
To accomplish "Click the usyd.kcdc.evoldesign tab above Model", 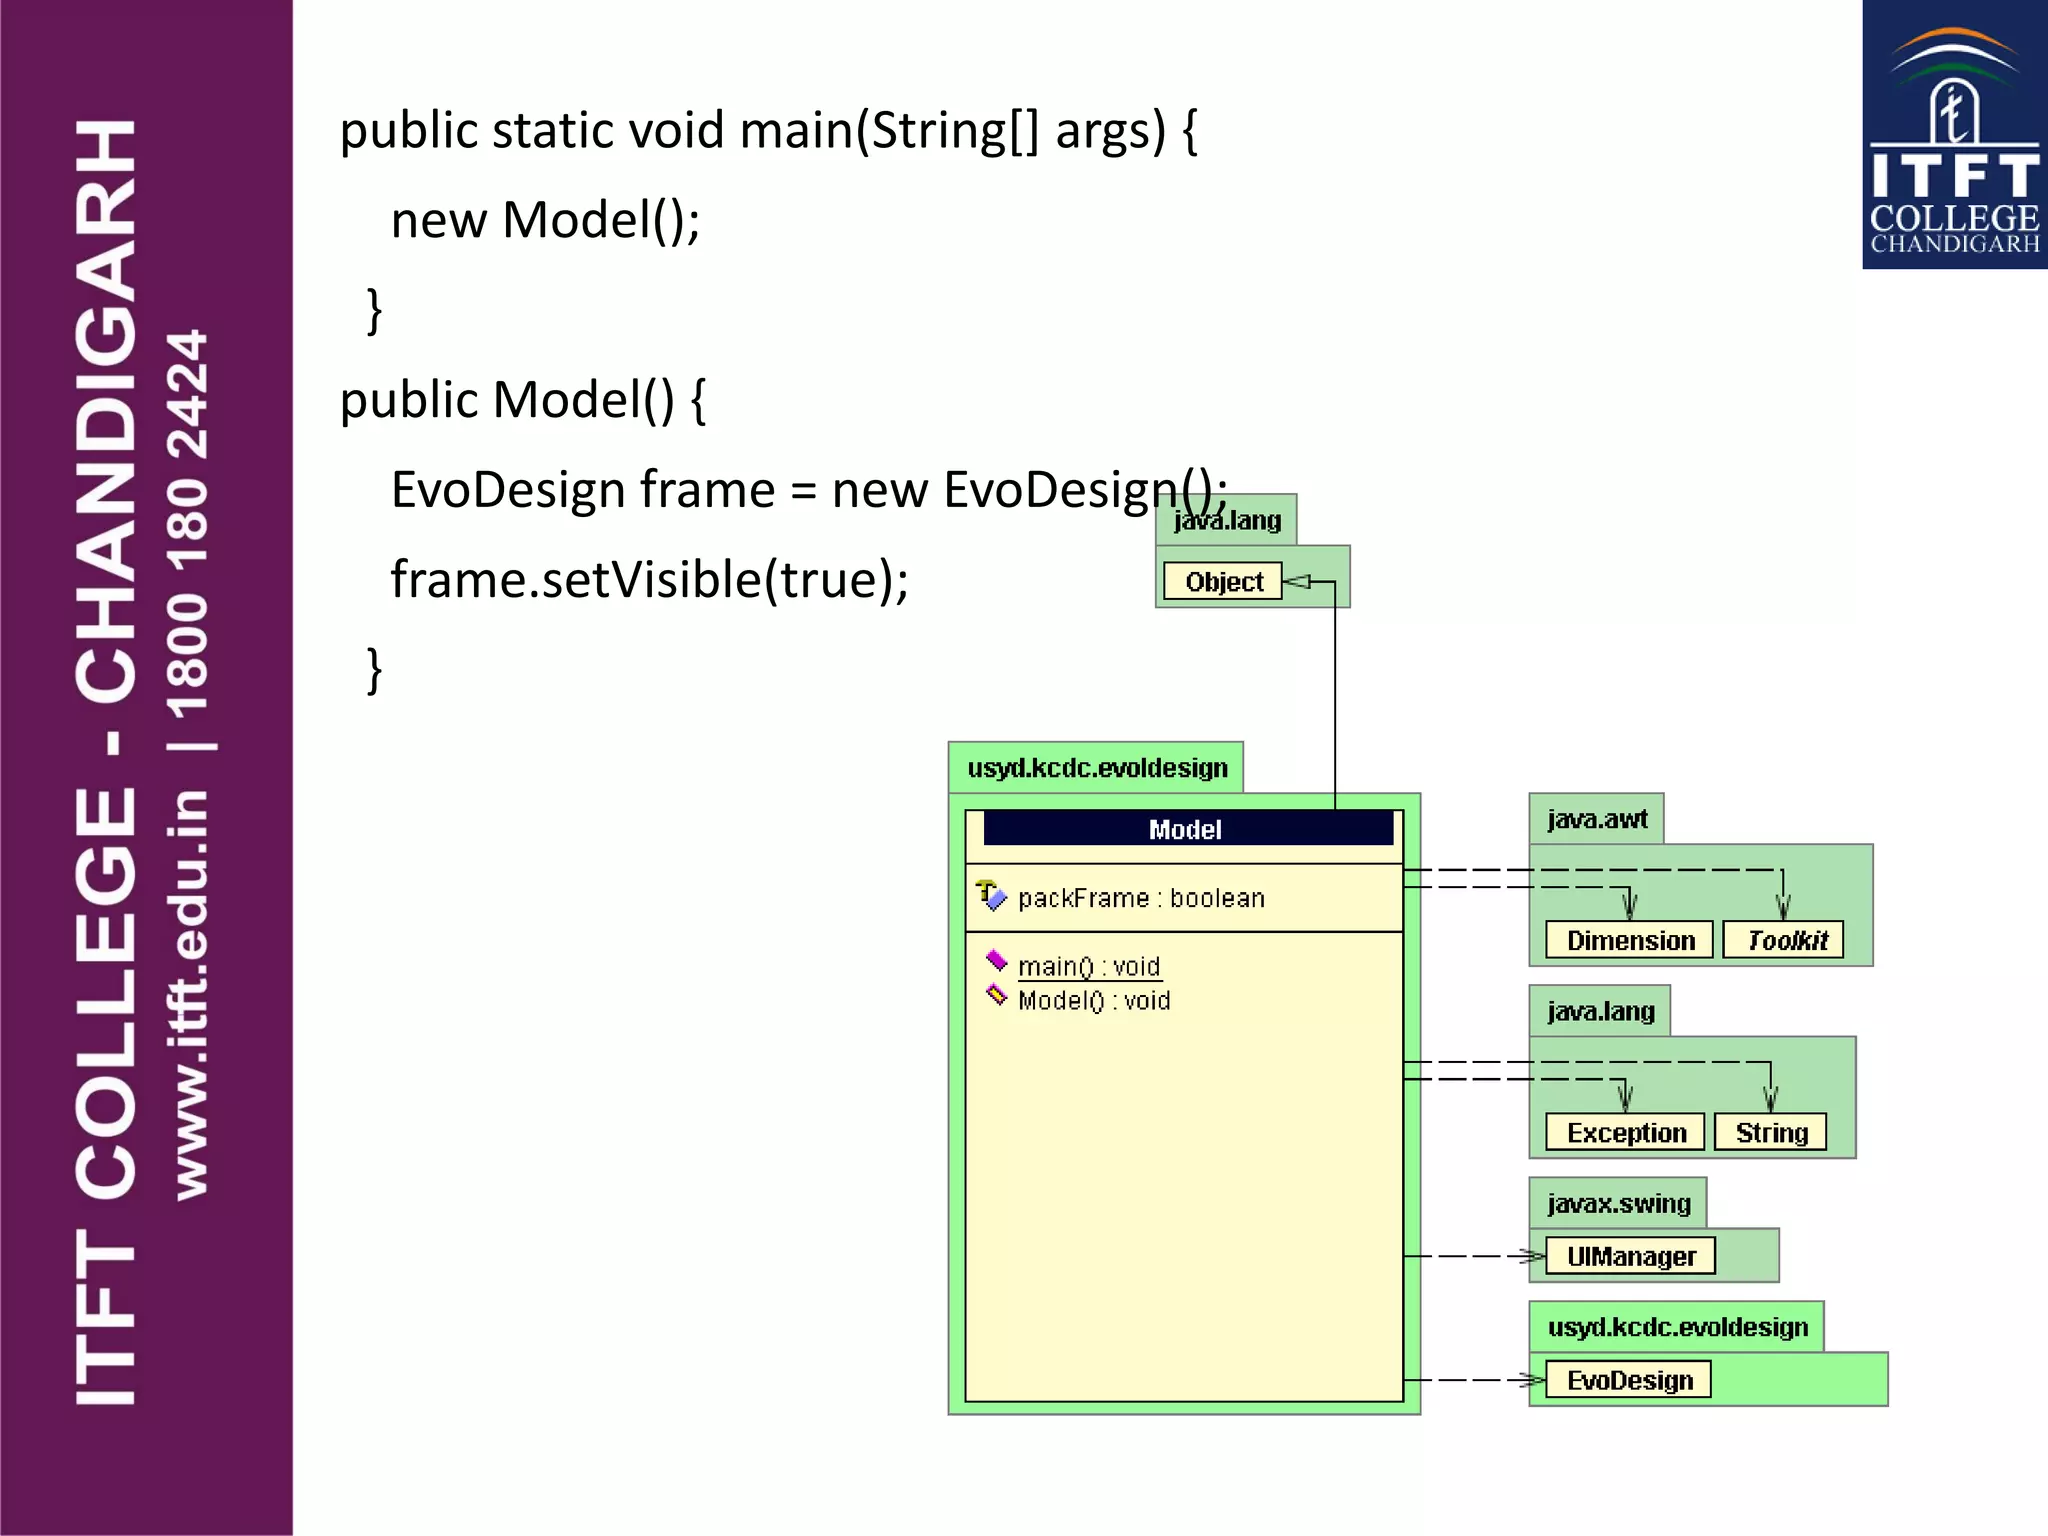I will tap(1096, 767).
